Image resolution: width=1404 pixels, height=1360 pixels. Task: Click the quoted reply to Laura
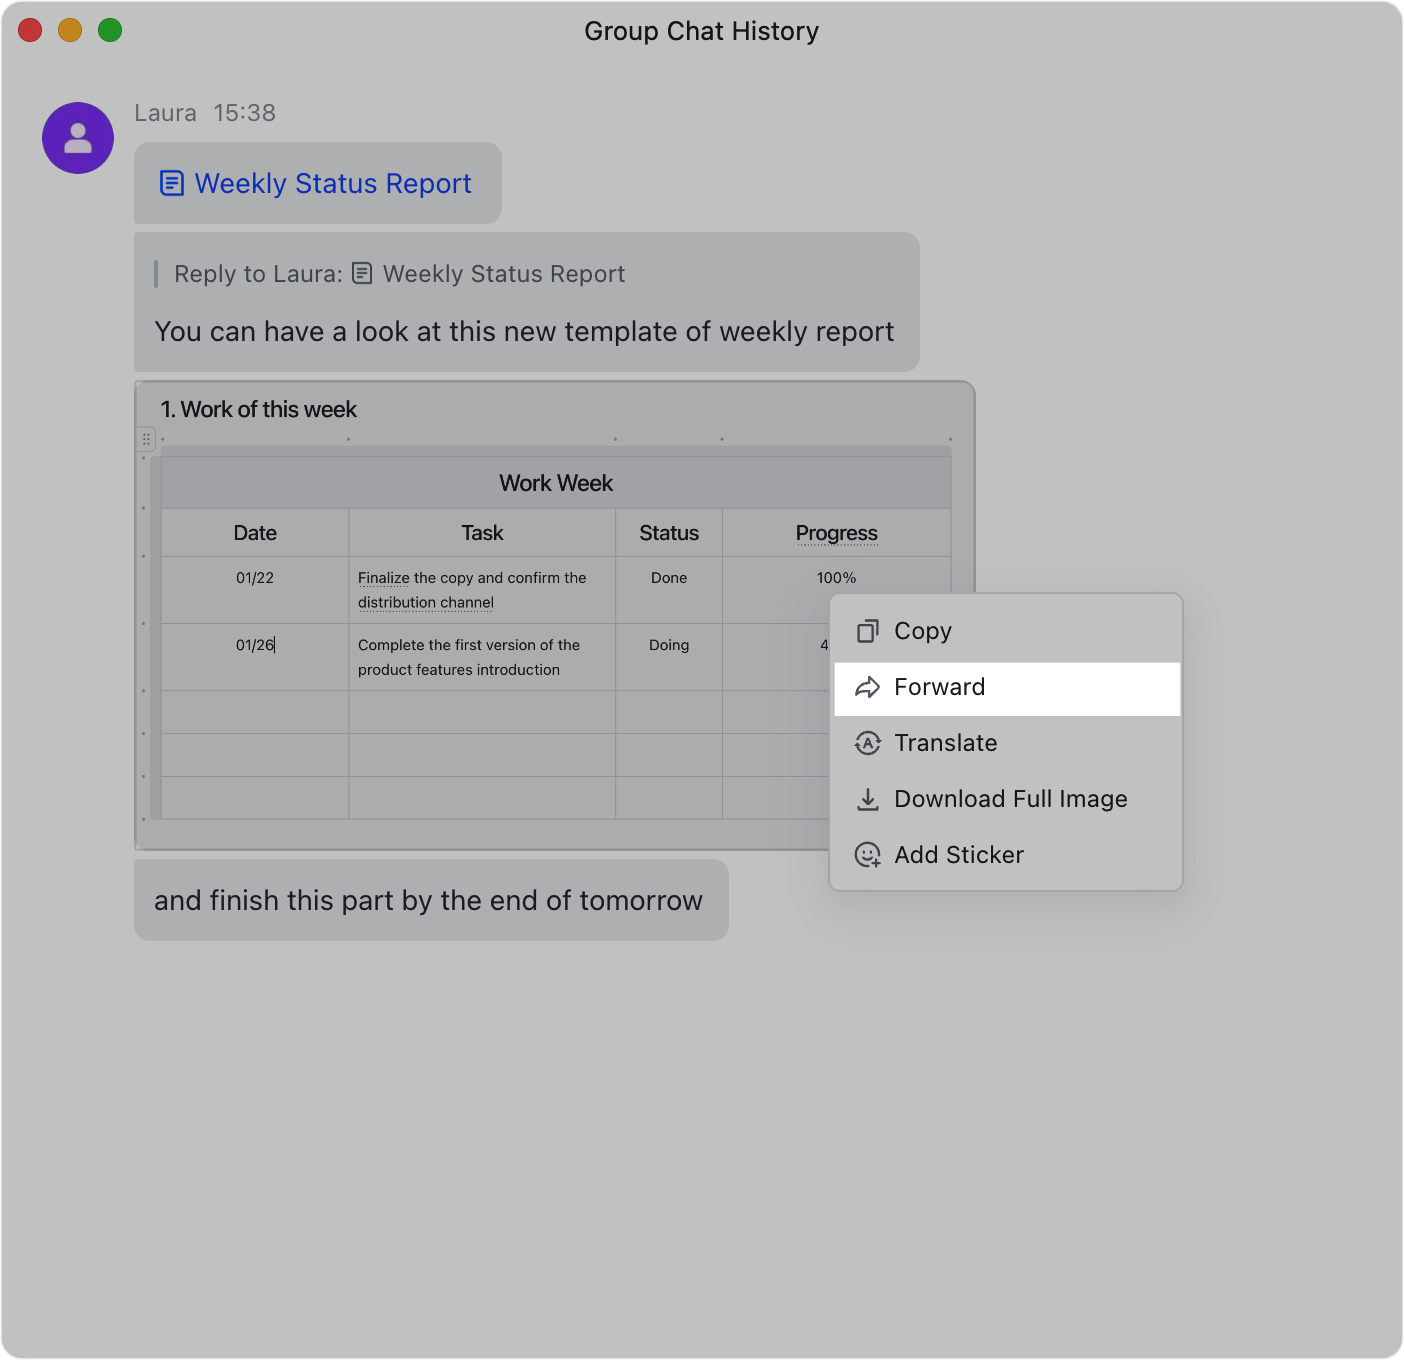click(x=400, y=274)
